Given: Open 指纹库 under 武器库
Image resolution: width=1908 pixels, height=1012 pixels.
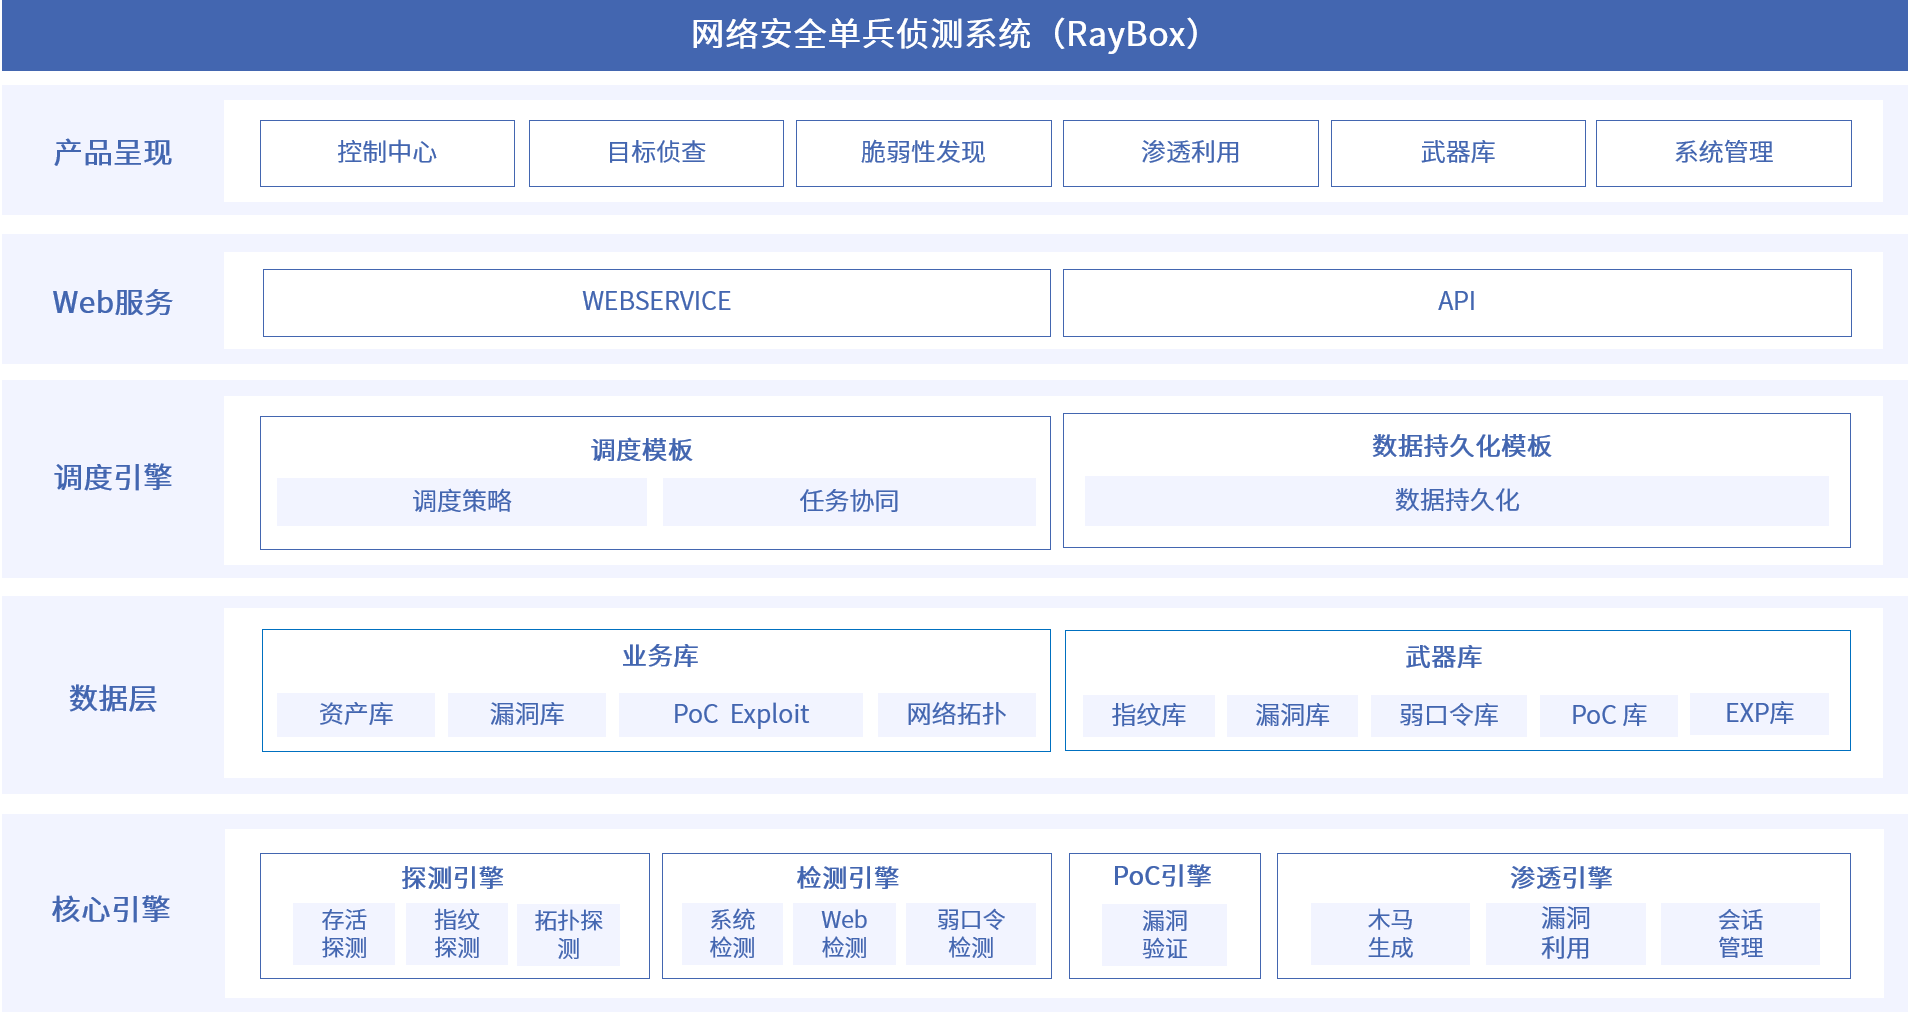Looking at the screenshot, I should click(1148, 714).
